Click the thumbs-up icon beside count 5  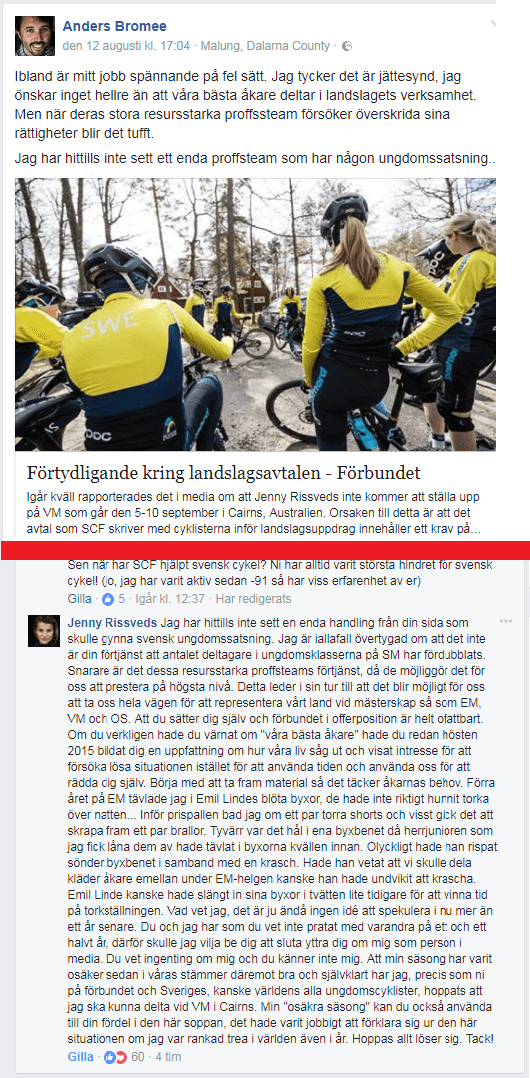[x=109, y=599]
